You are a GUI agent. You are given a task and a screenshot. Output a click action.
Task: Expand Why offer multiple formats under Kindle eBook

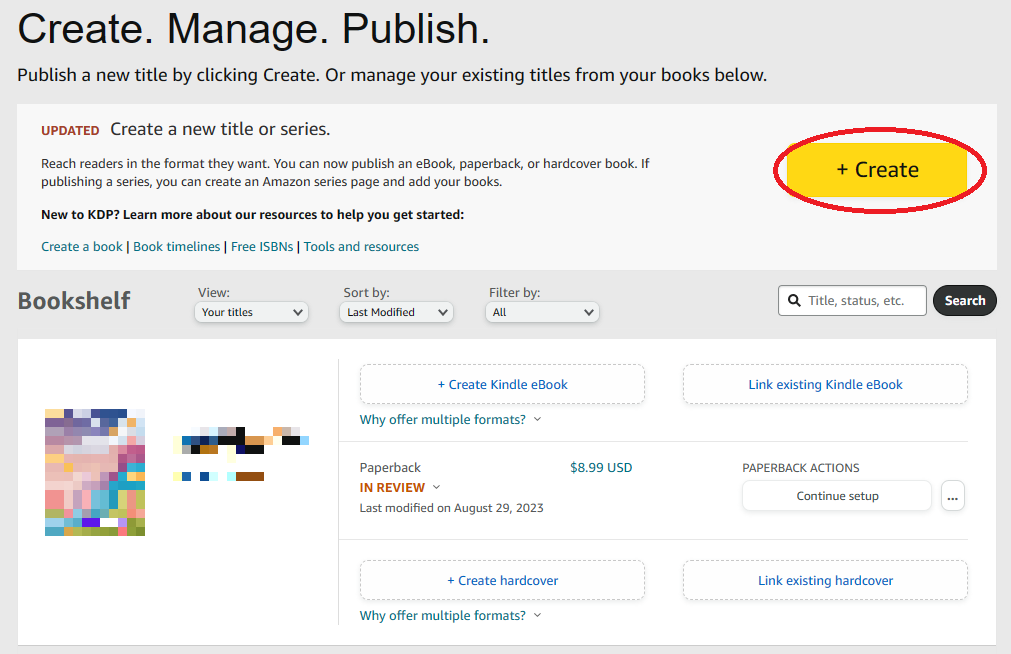click(450, 419)
